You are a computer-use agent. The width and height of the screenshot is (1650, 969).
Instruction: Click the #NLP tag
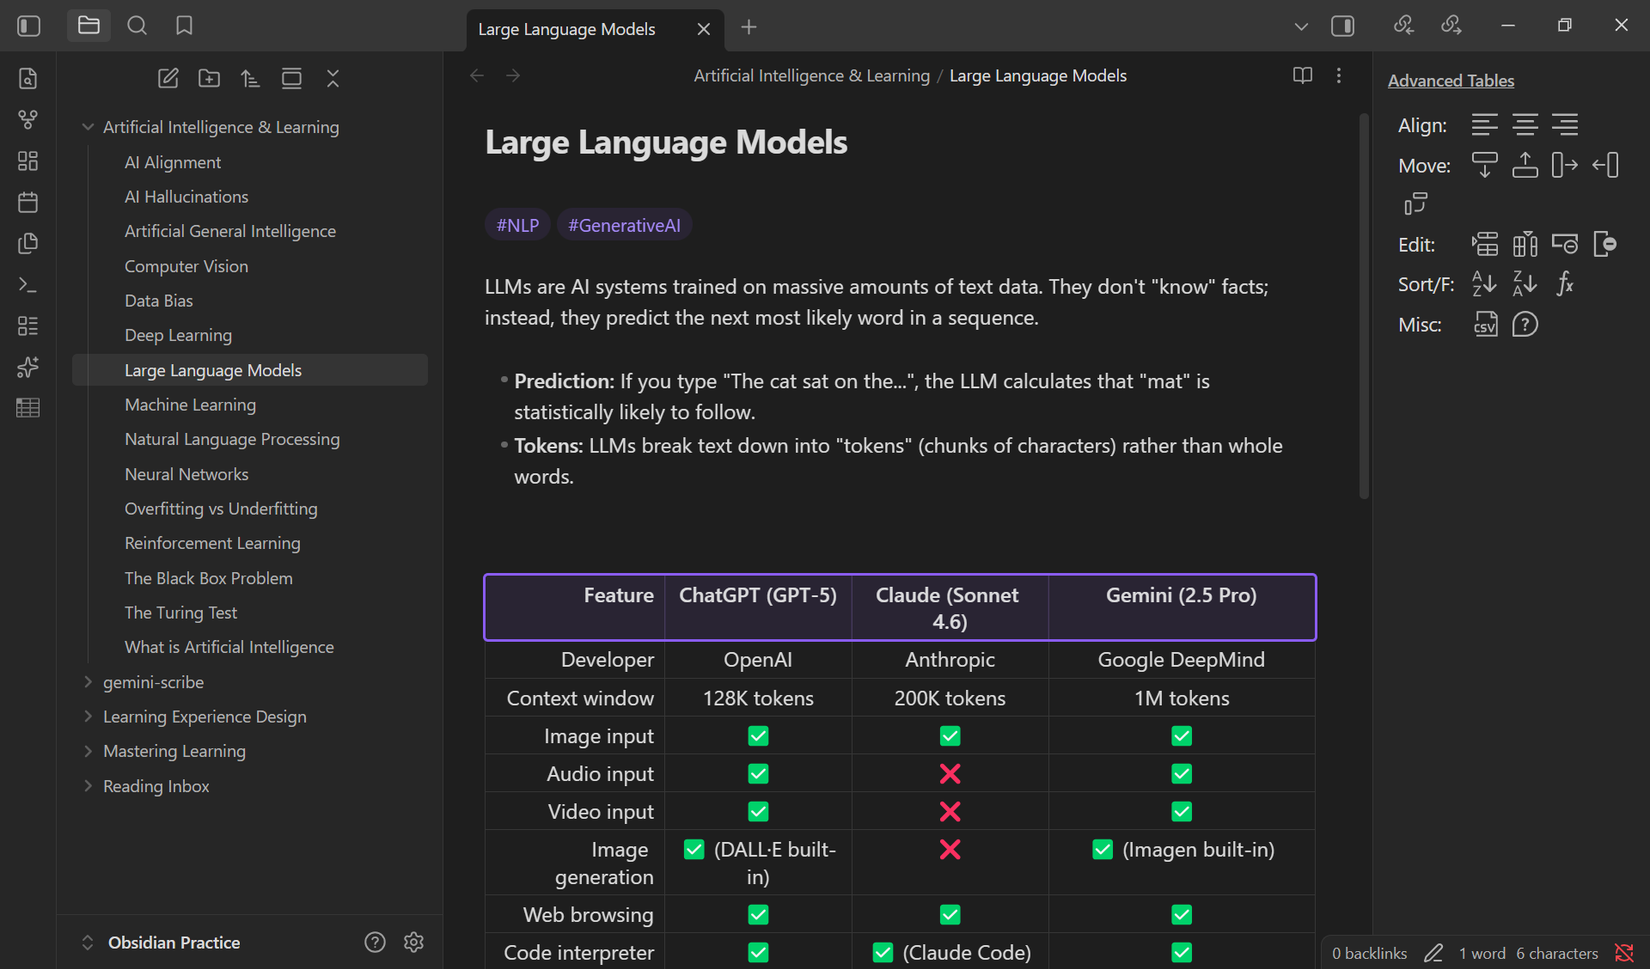517,225
